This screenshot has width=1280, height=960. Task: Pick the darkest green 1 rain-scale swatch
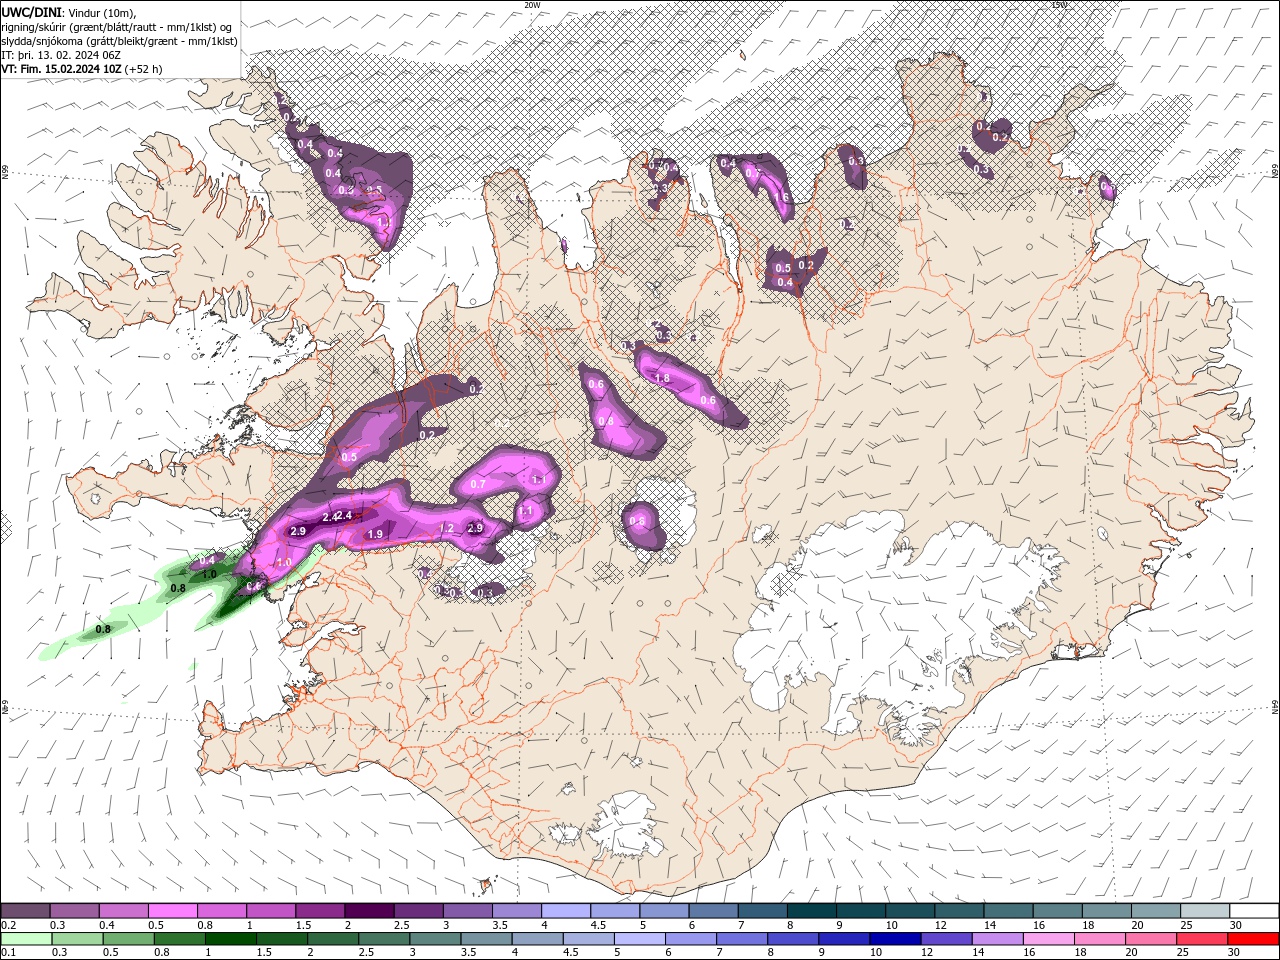[x=229, y=939]
